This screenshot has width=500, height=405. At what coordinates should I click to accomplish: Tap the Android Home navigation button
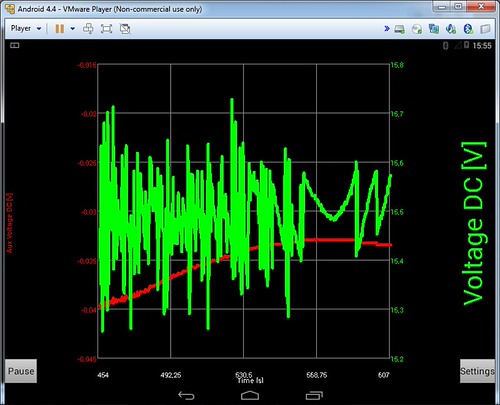click(x=250, y=396)
